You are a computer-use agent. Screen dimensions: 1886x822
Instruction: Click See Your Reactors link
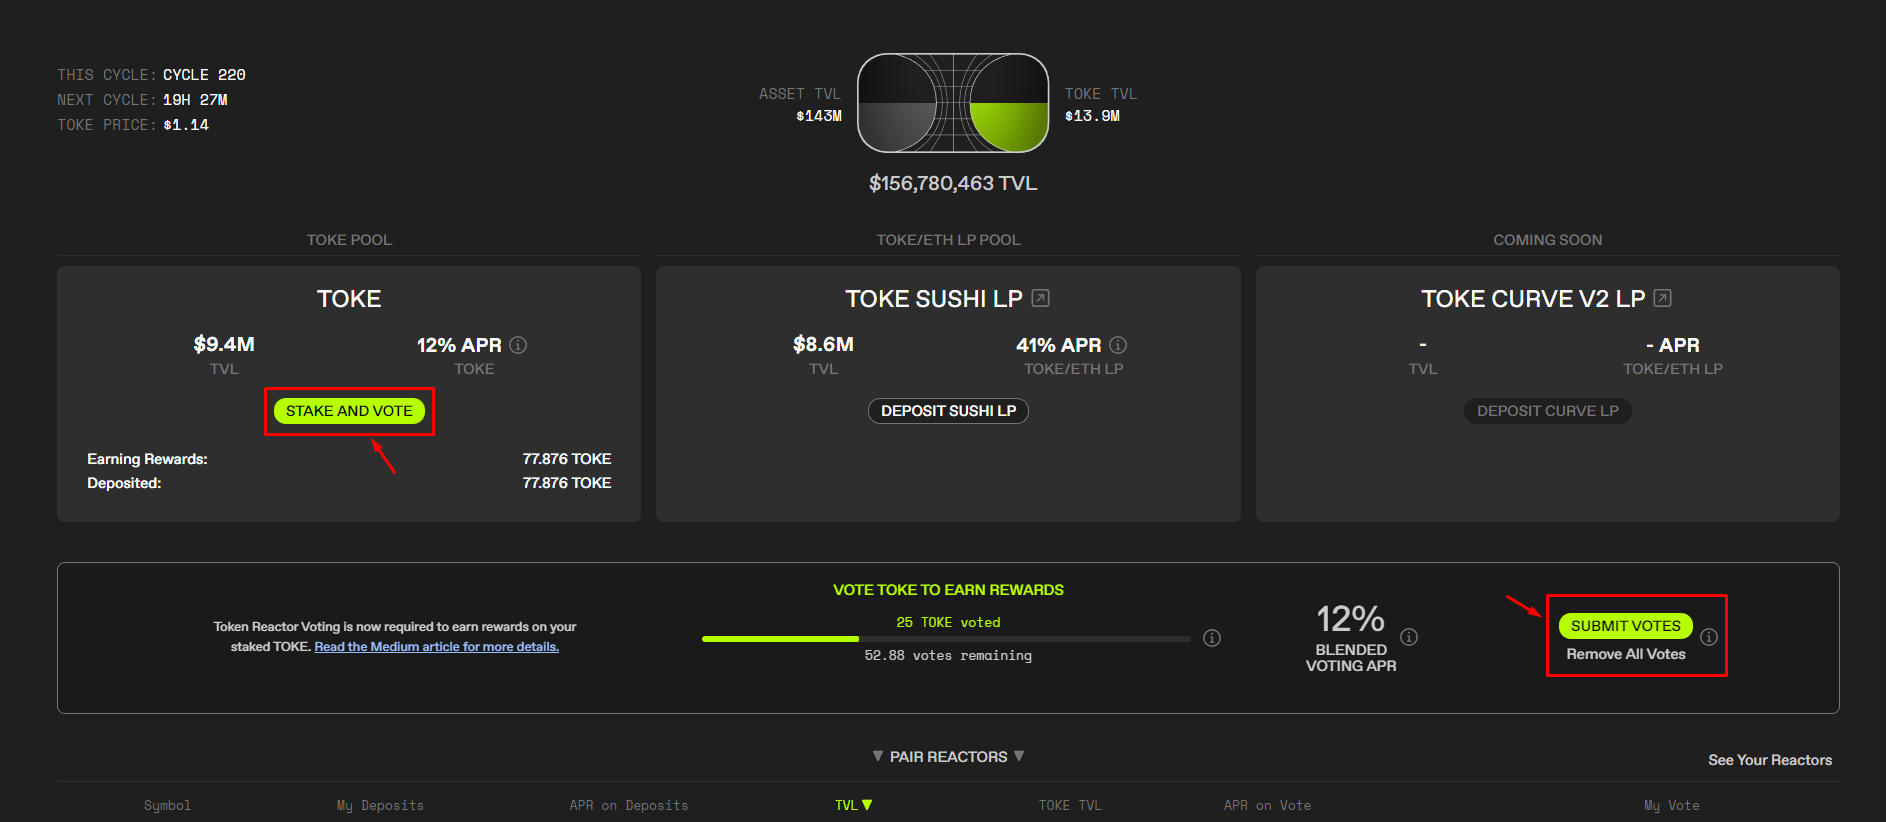click(1769, 760)
